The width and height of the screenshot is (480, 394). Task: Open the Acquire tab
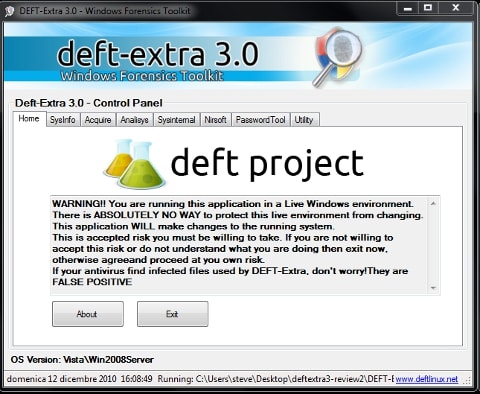coord(98,120)
